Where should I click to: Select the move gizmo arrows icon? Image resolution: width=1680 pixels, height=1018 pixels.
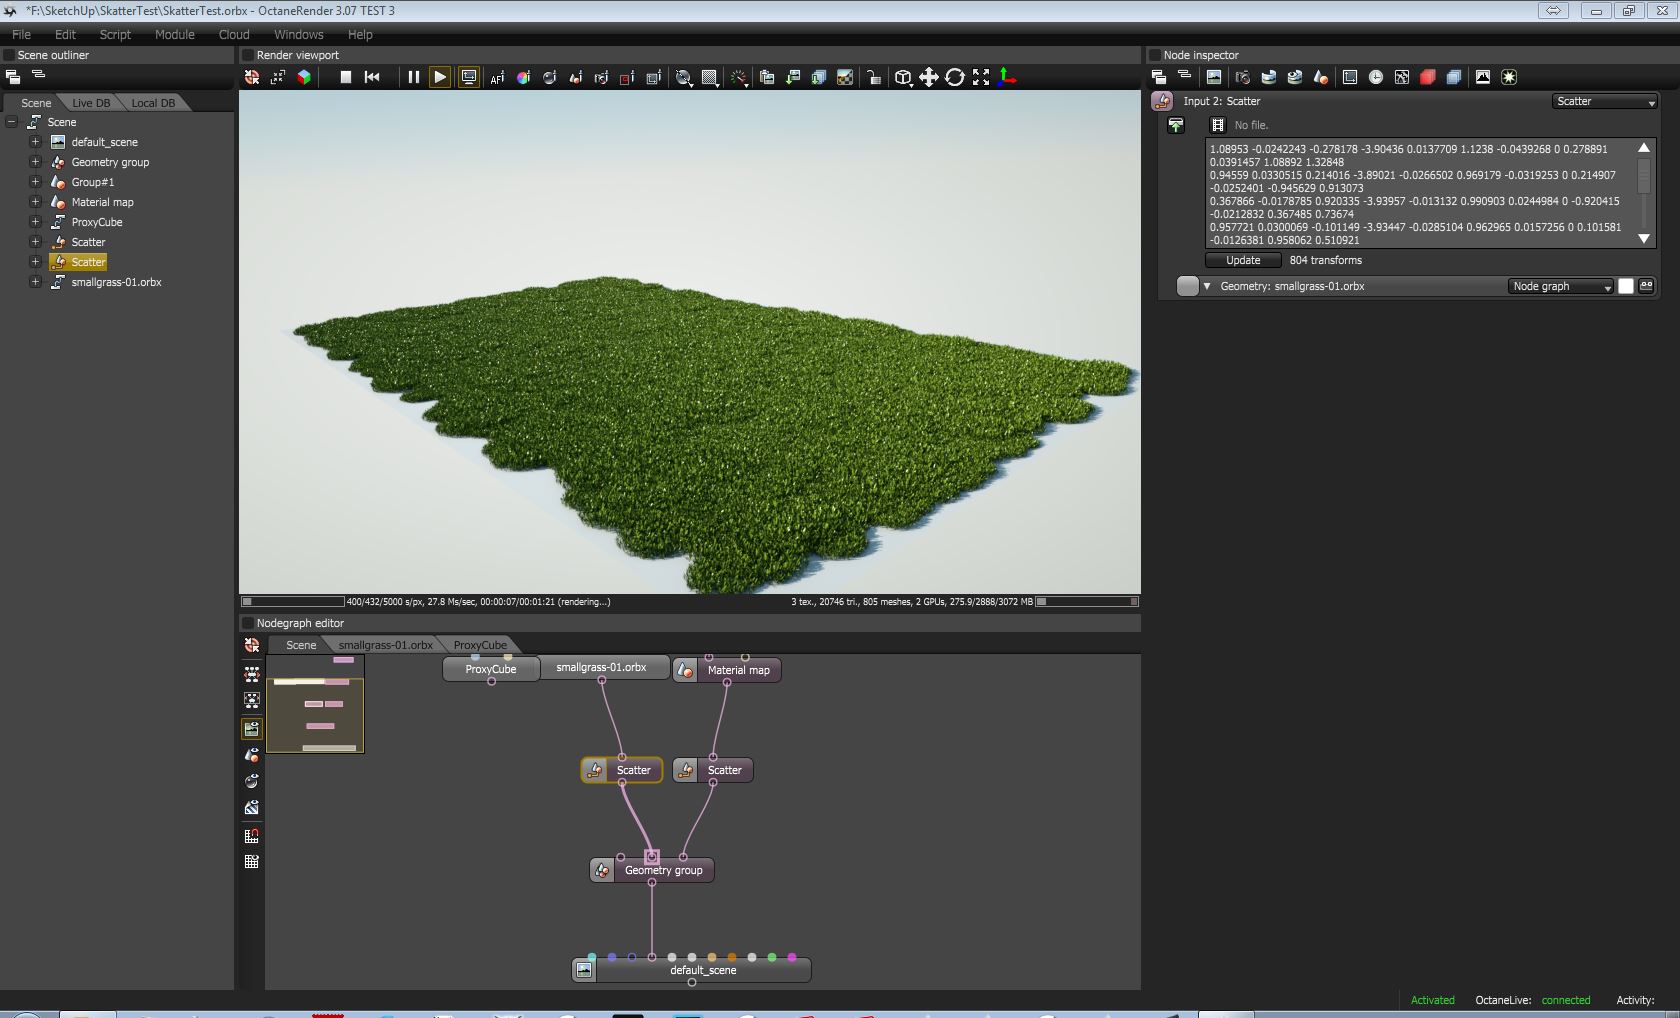929,77
